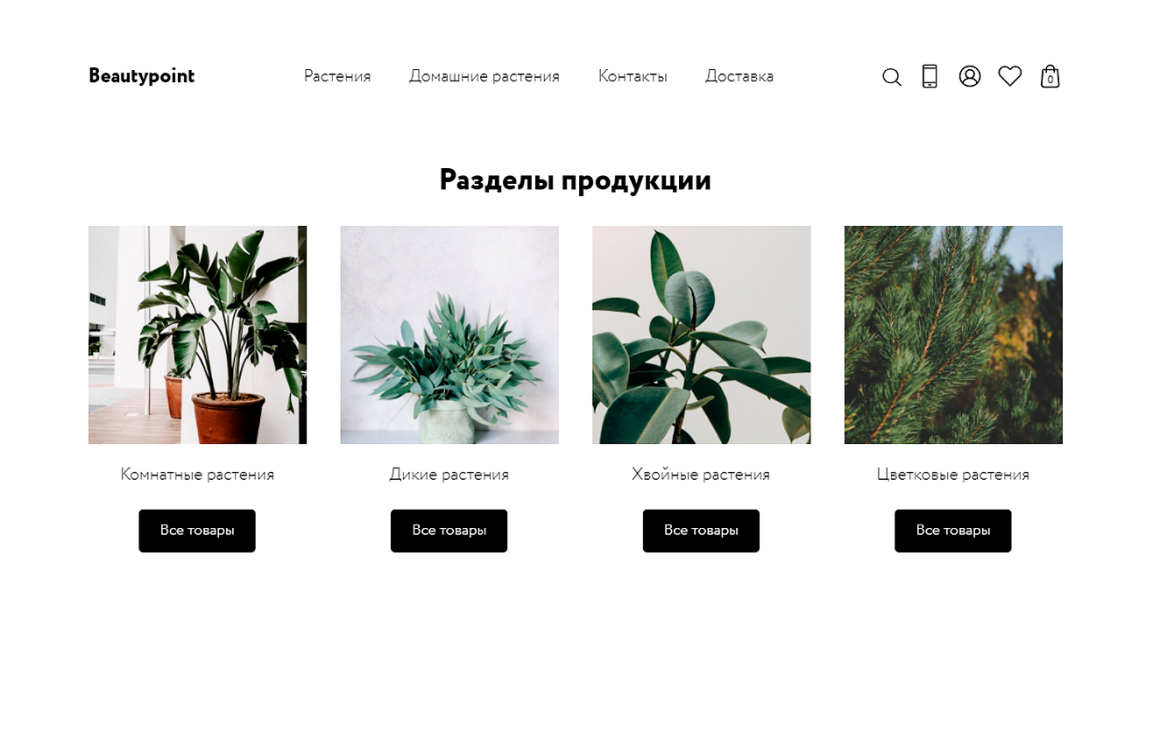Screen dimensions: 1160x753
Task: Click the mobile phone icon
Action: pyautogui.click(x=930, y=76)
